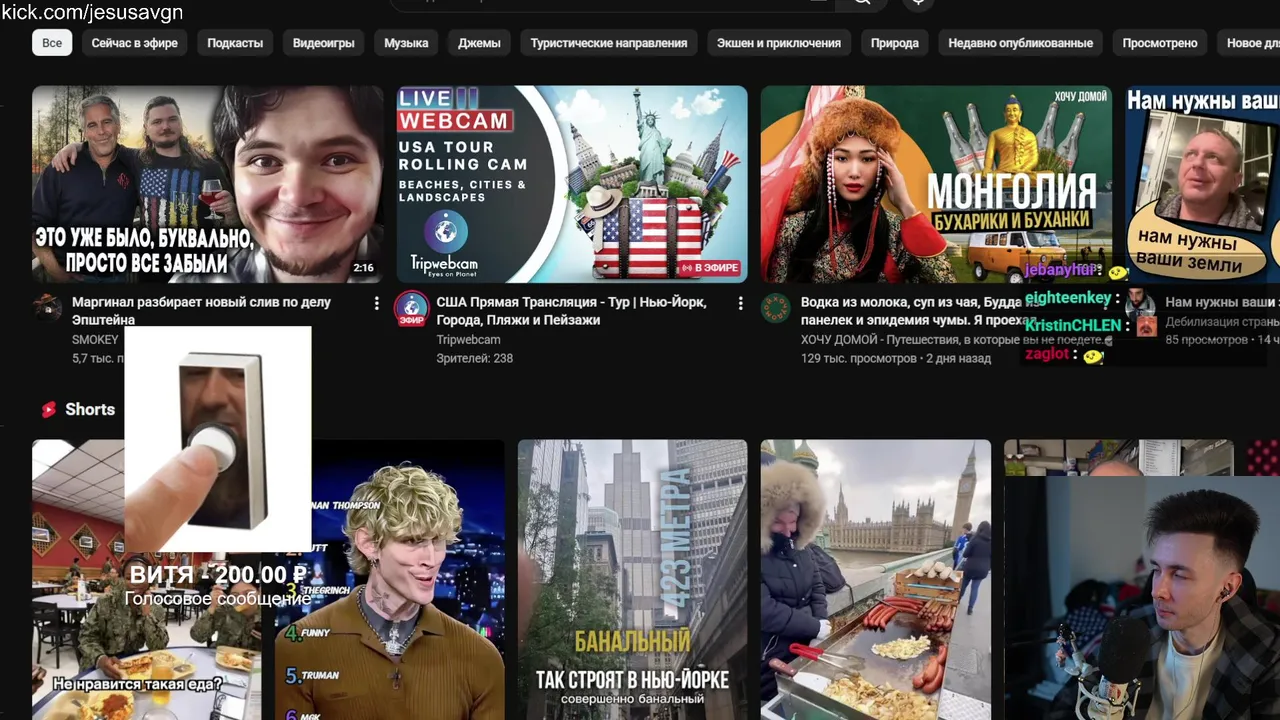Viewport: 1280px width, 720px height.
Task: Select the "Подкасты" filter chip
Action: [235, 43]
